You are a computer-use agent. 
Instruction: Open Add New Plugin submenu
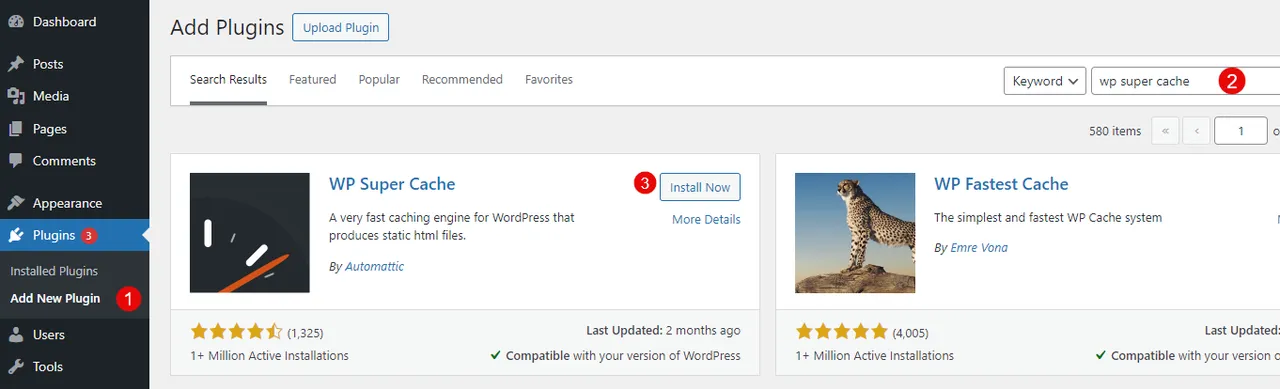pos(55,298)
